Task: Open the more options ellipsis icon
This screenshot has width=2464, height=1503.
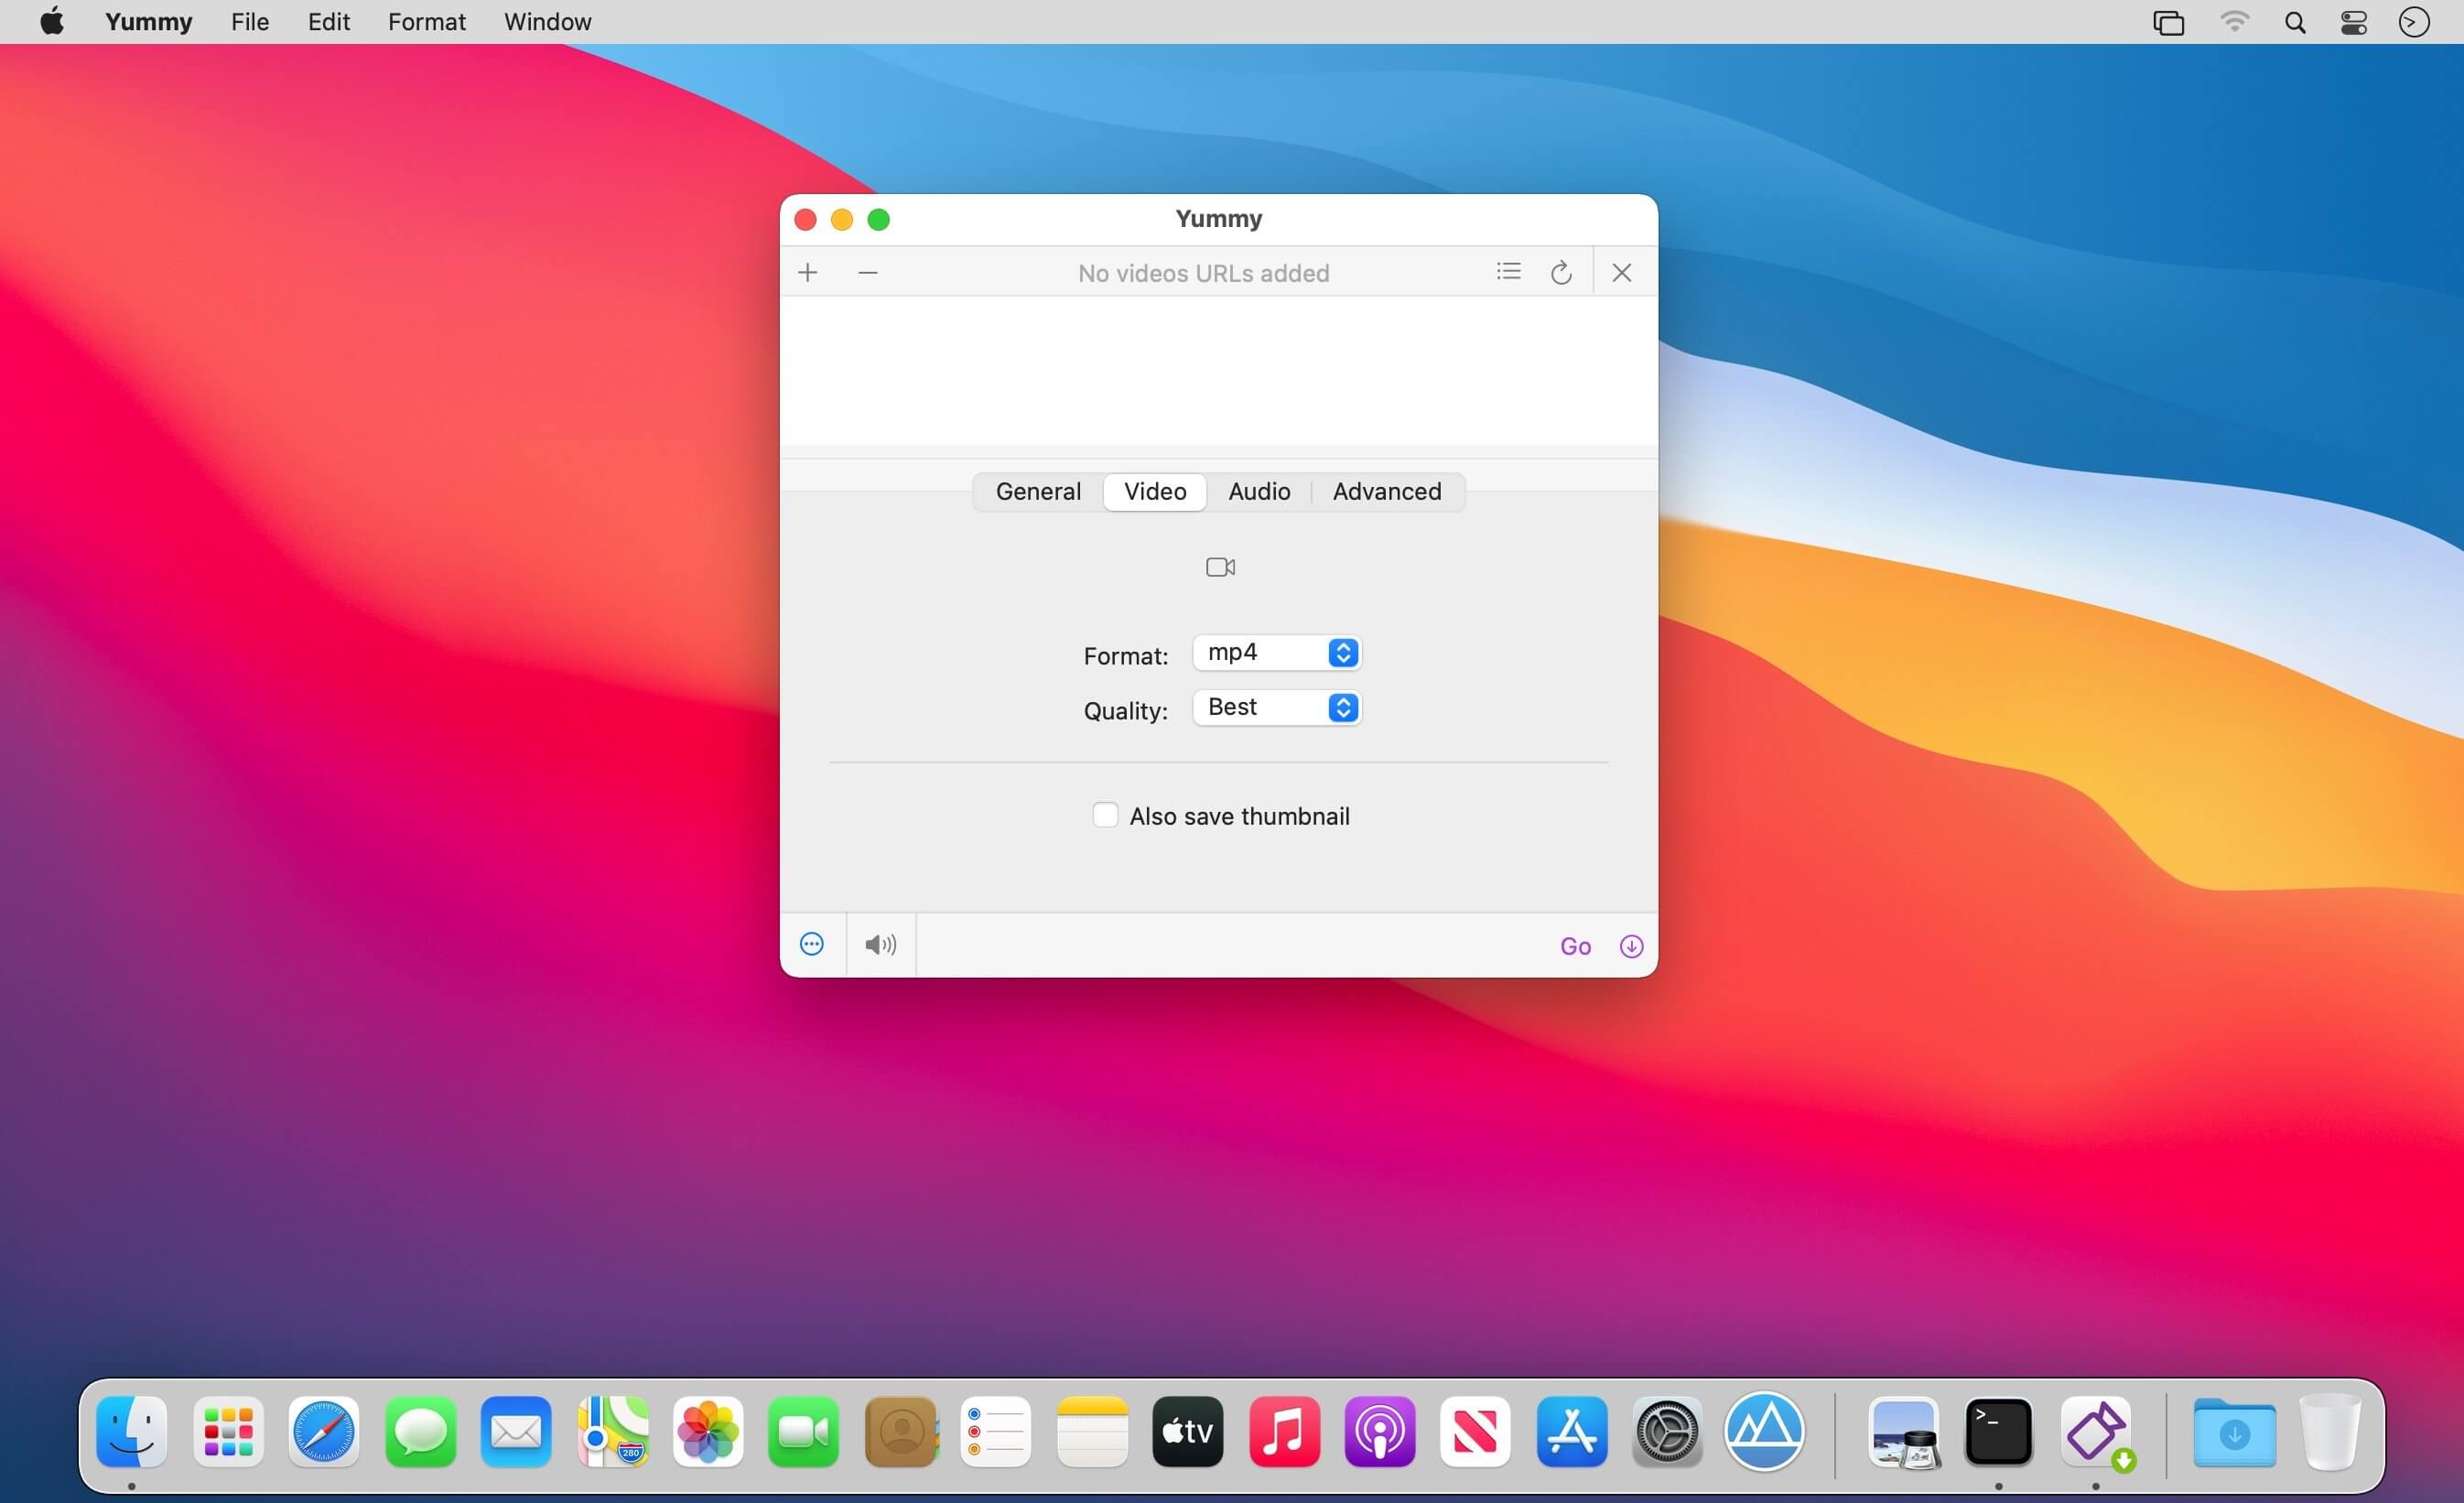Action: point(812,944)
